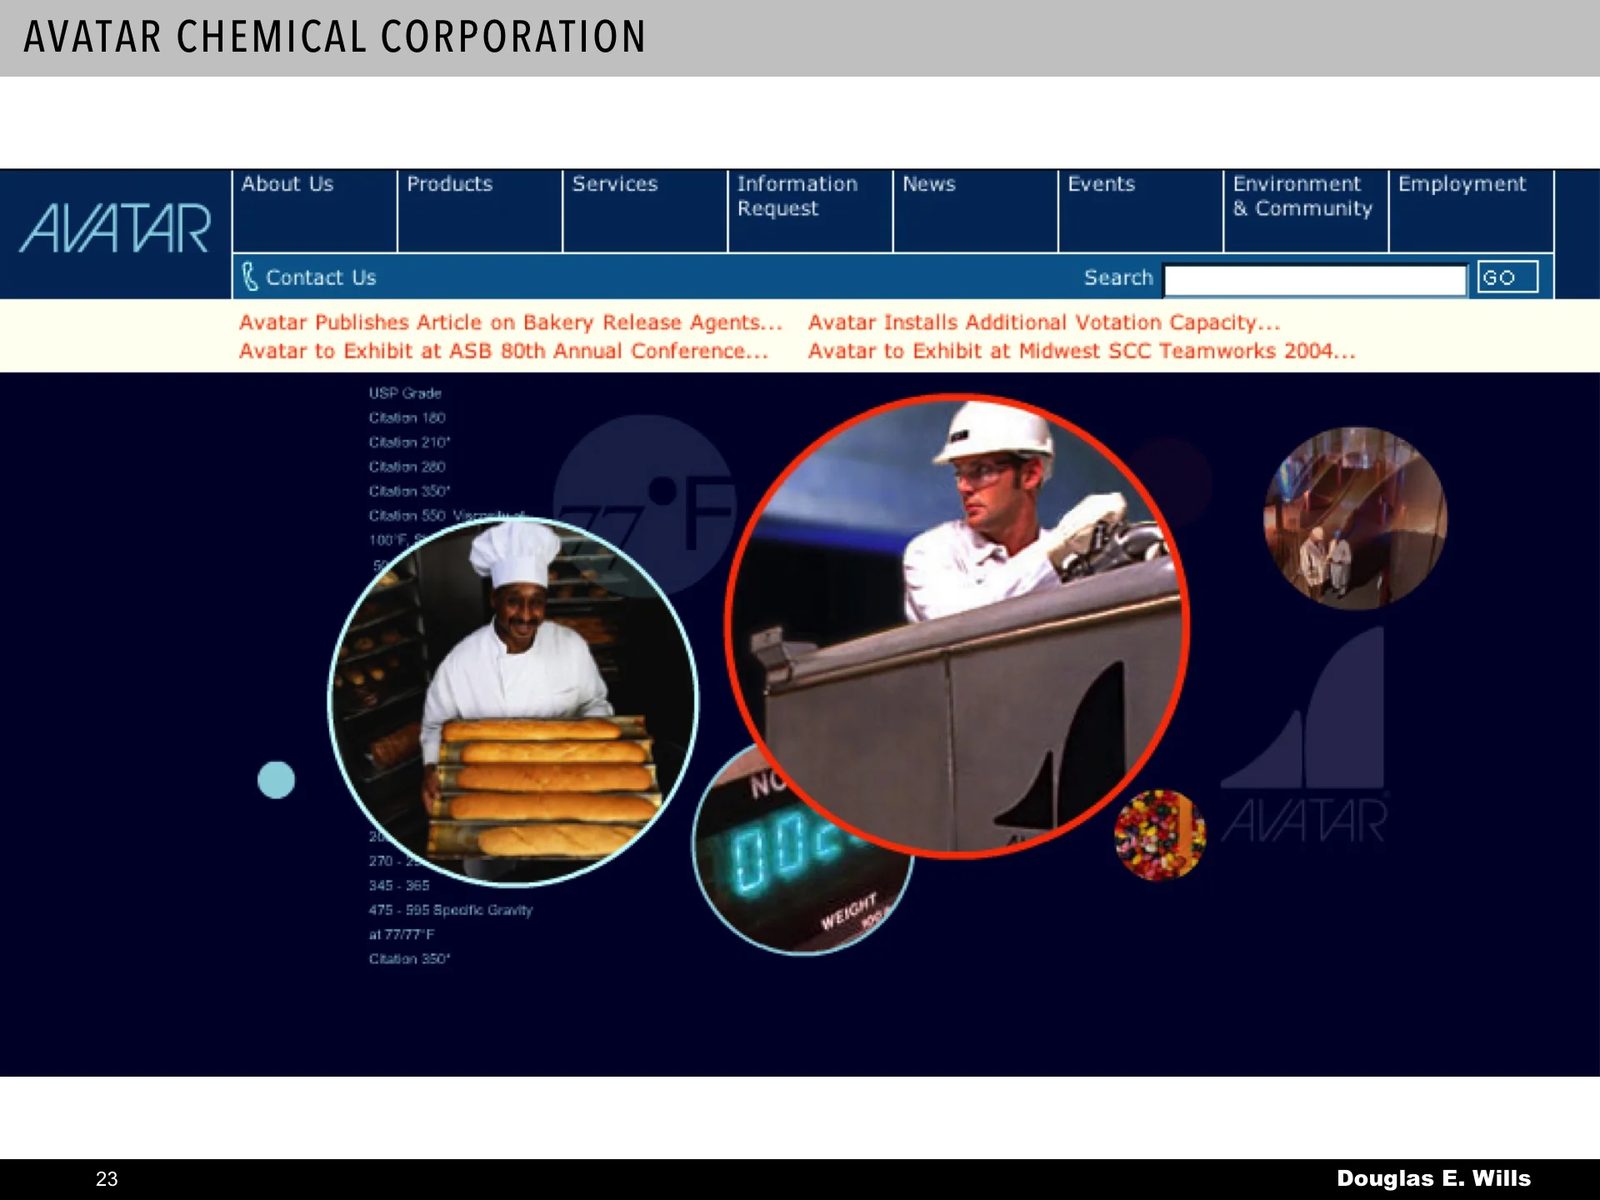Open the Contact Us link
Image resolution: width=1600 pixels, height=1200 pixels.
pos(321,277)
